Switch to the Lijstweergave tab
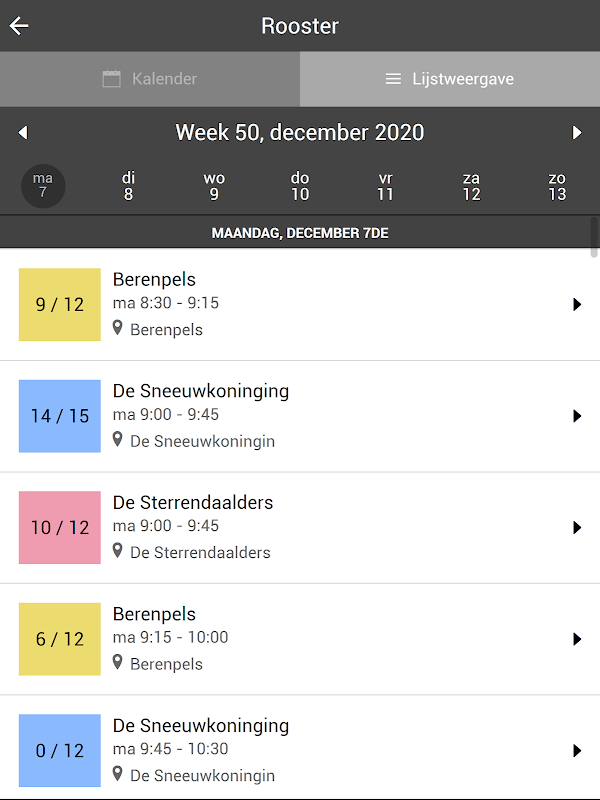 click(450, 79)
